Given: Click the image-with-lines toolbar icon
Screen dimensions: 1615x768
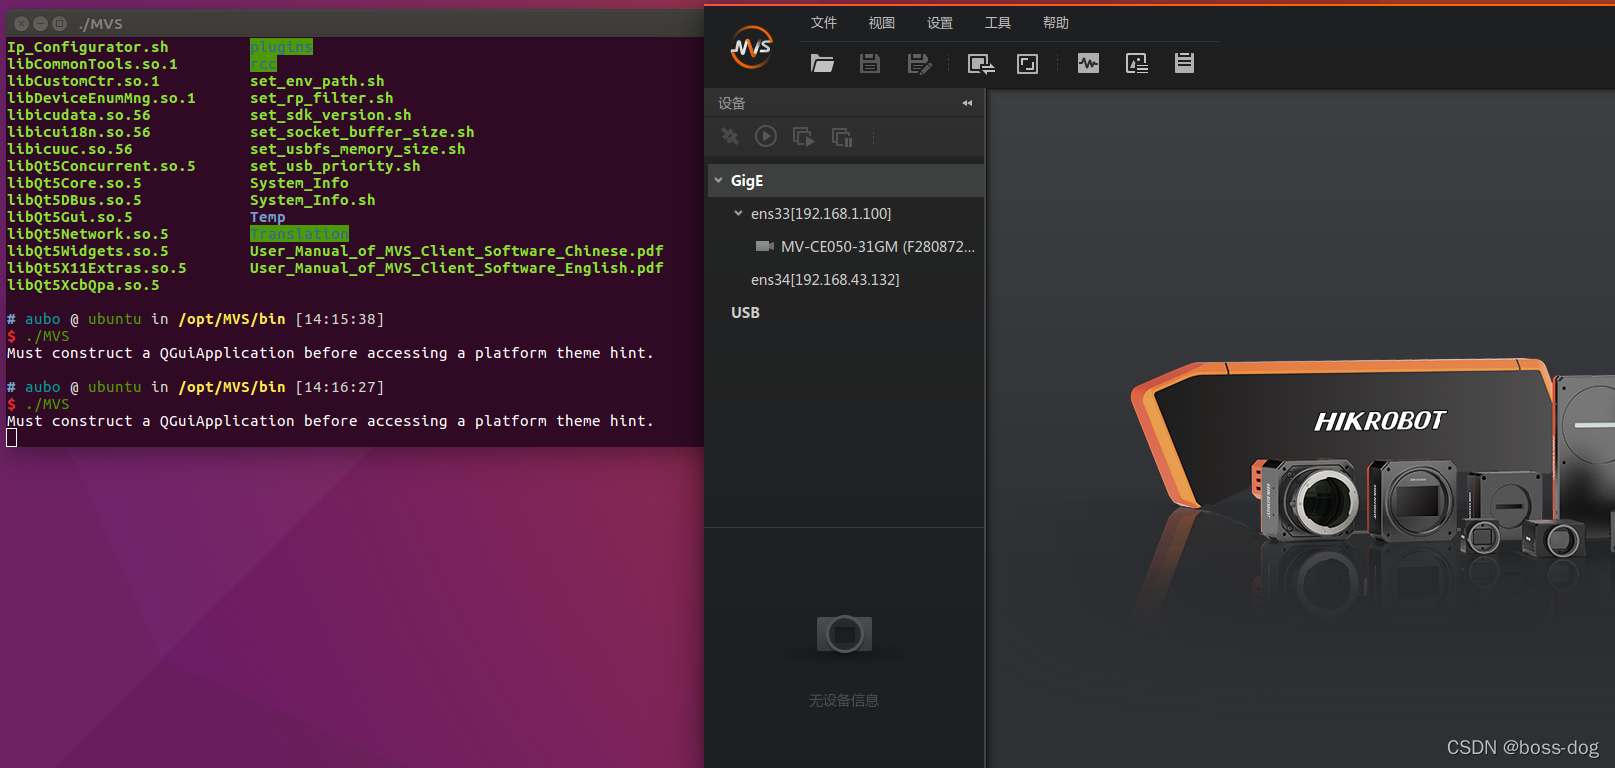Looking at the screenshot, I should tap(1137, 64).
